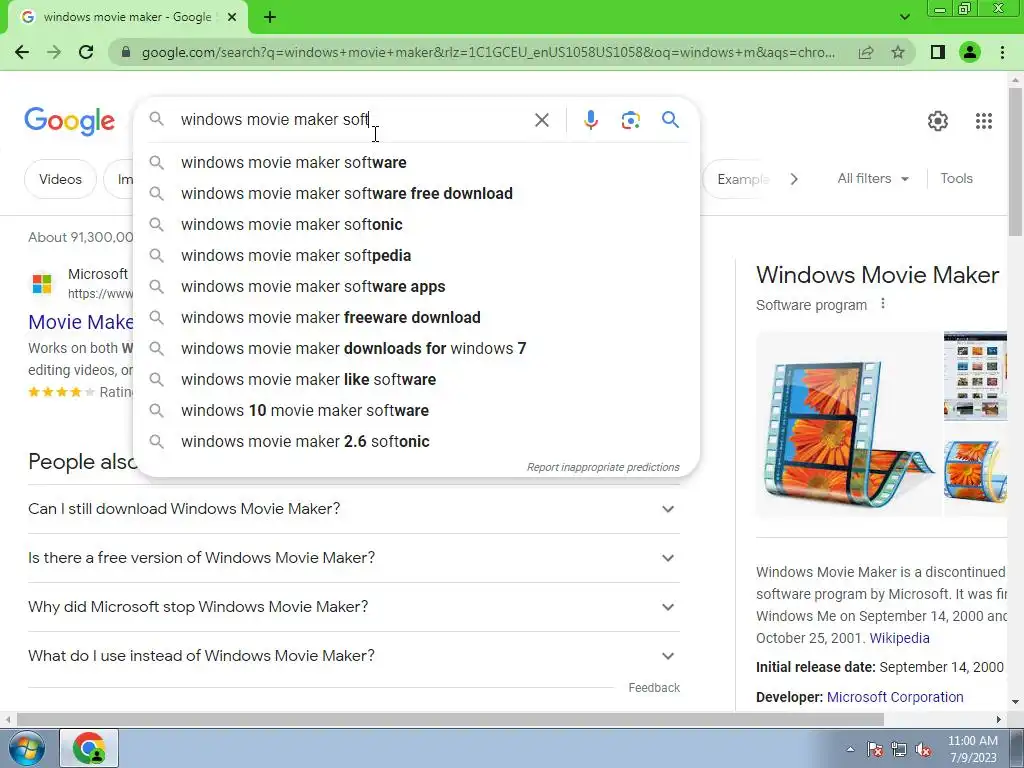Open the Action Center flag icon
Viewport: 1024px width, 768px height.
(x=874, y=750)
